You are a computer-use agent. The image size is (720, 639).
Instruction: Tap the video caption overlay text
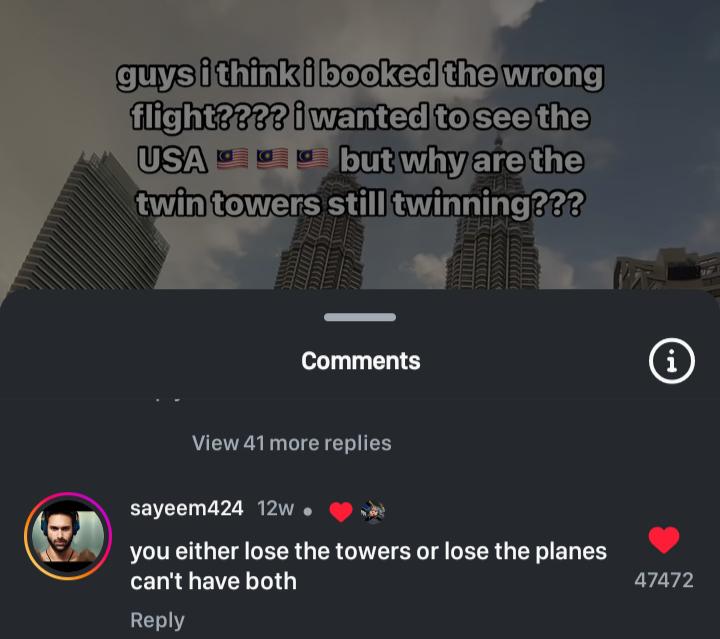(x=360, y=139)
